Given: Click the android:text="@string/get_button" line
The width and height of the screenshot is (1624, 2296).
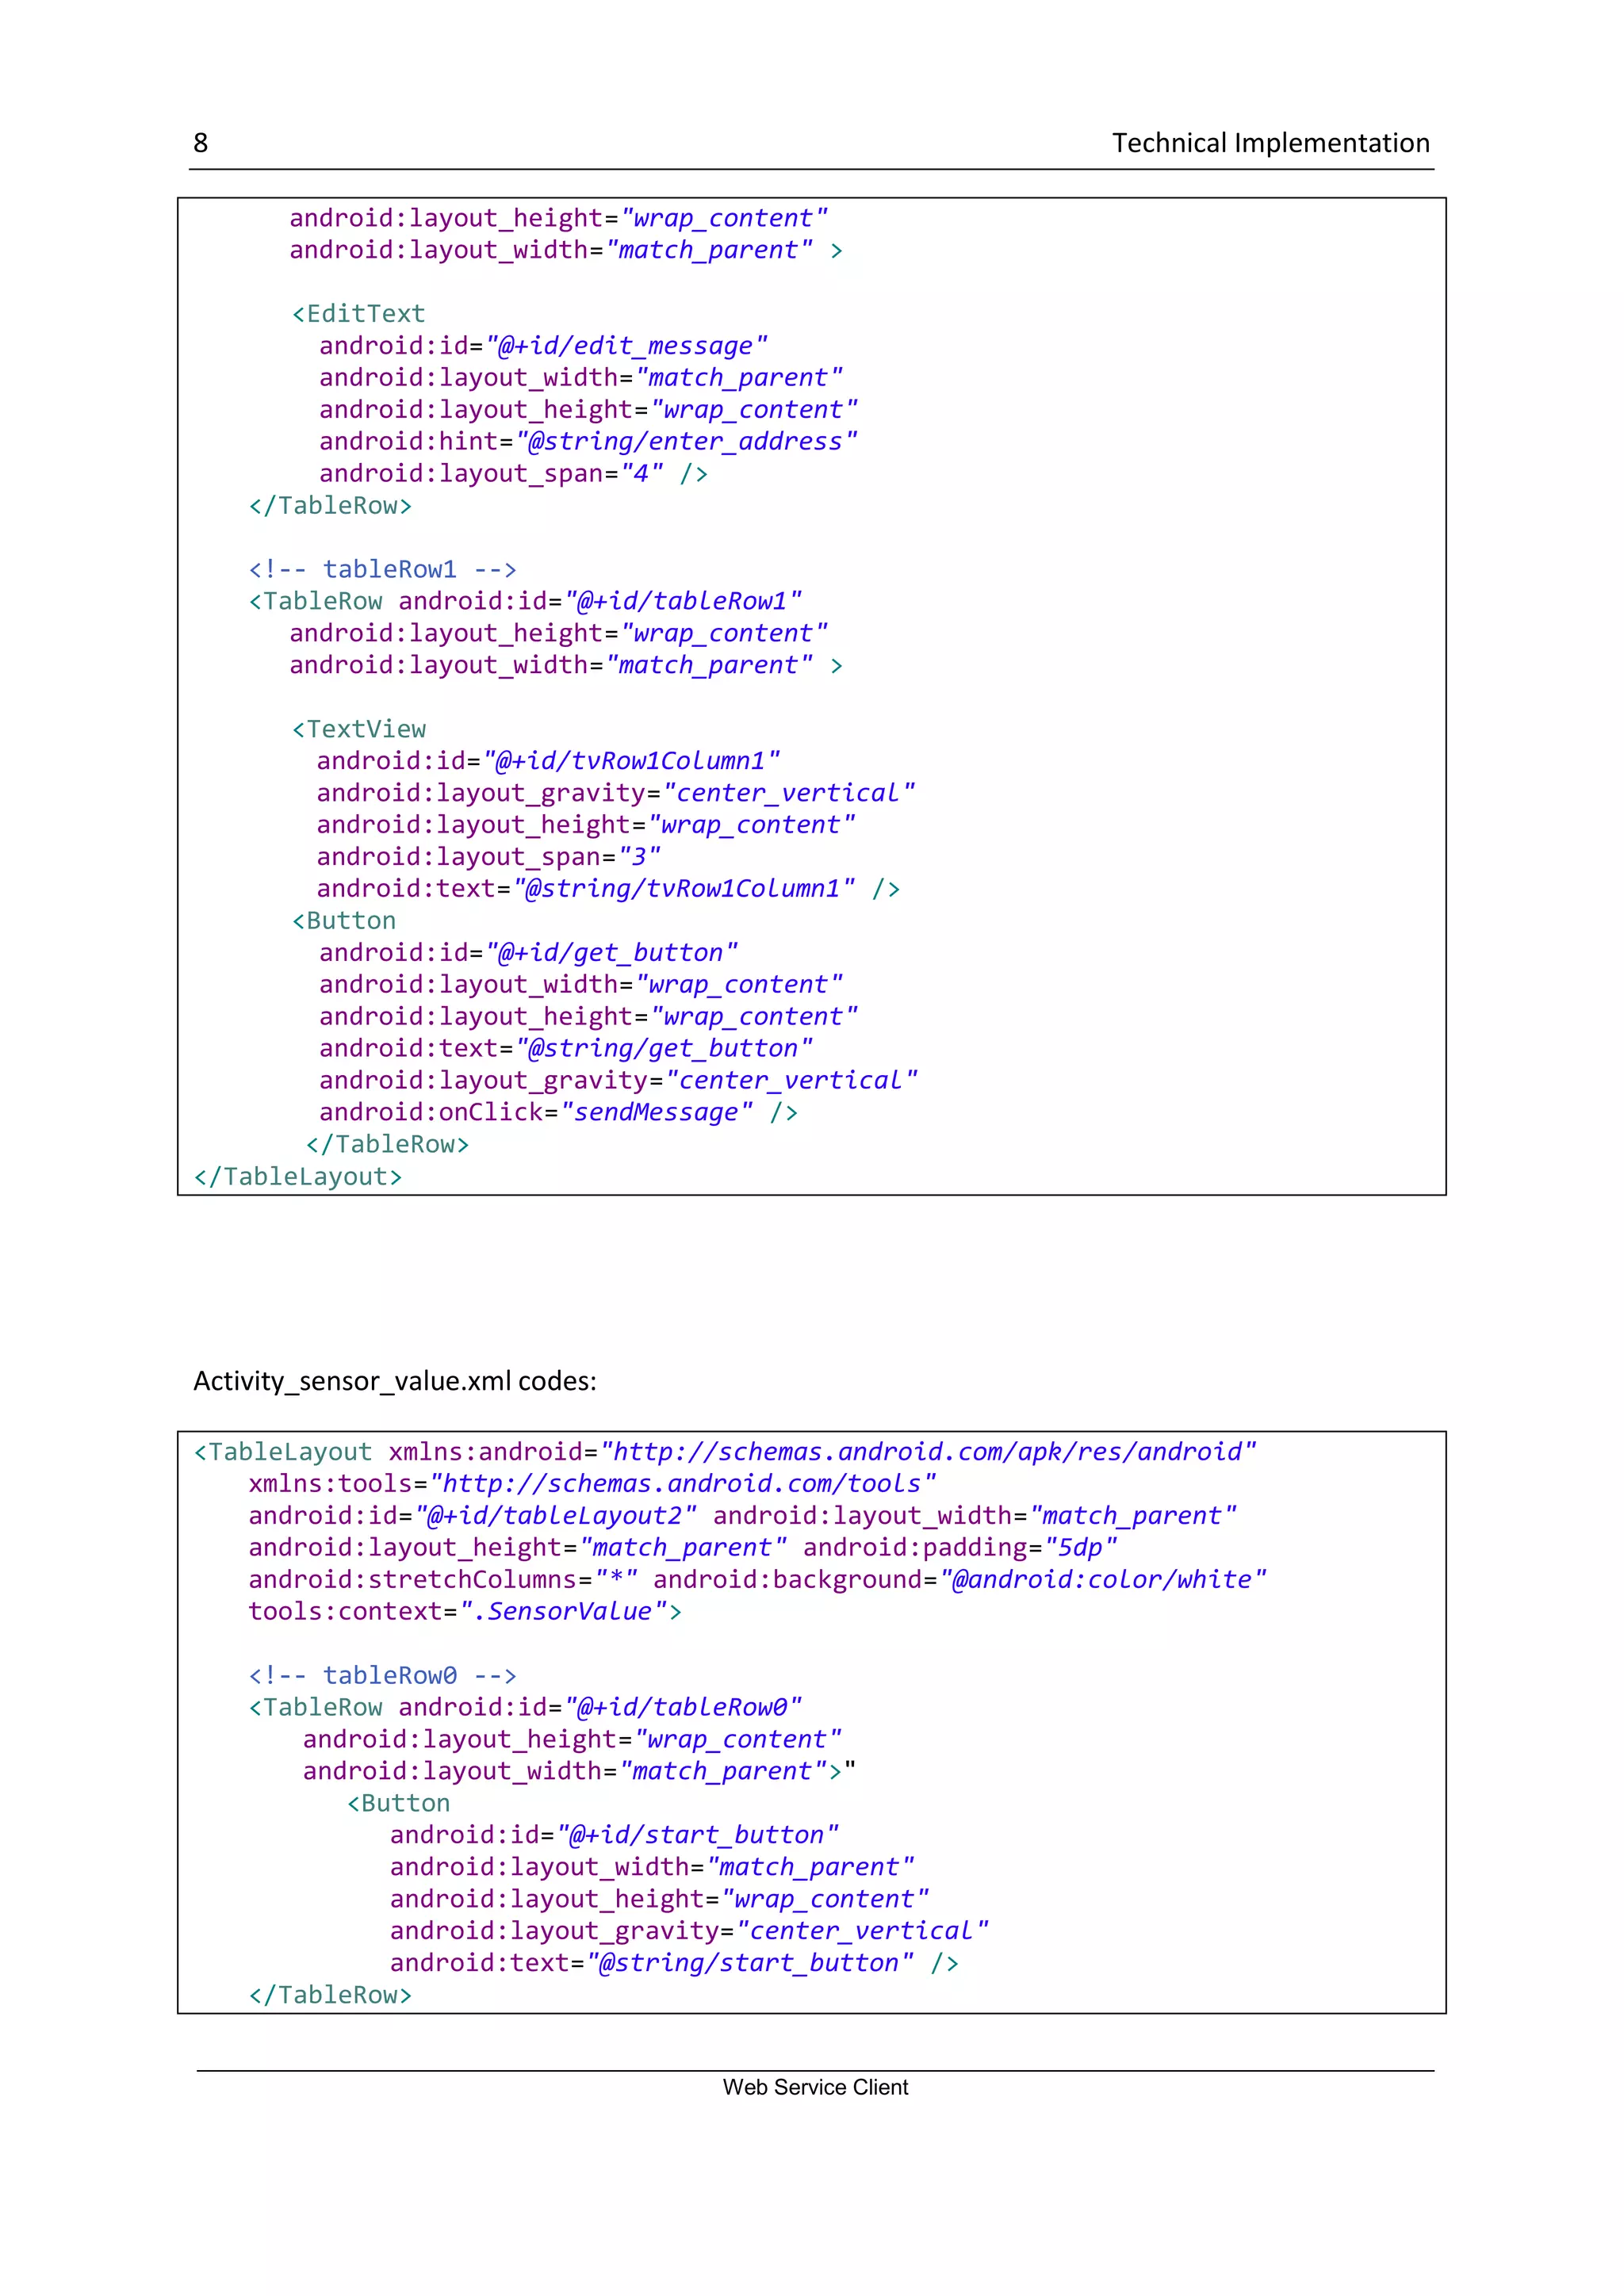Looking at the screenshot, I should (x=566, y=1049).
